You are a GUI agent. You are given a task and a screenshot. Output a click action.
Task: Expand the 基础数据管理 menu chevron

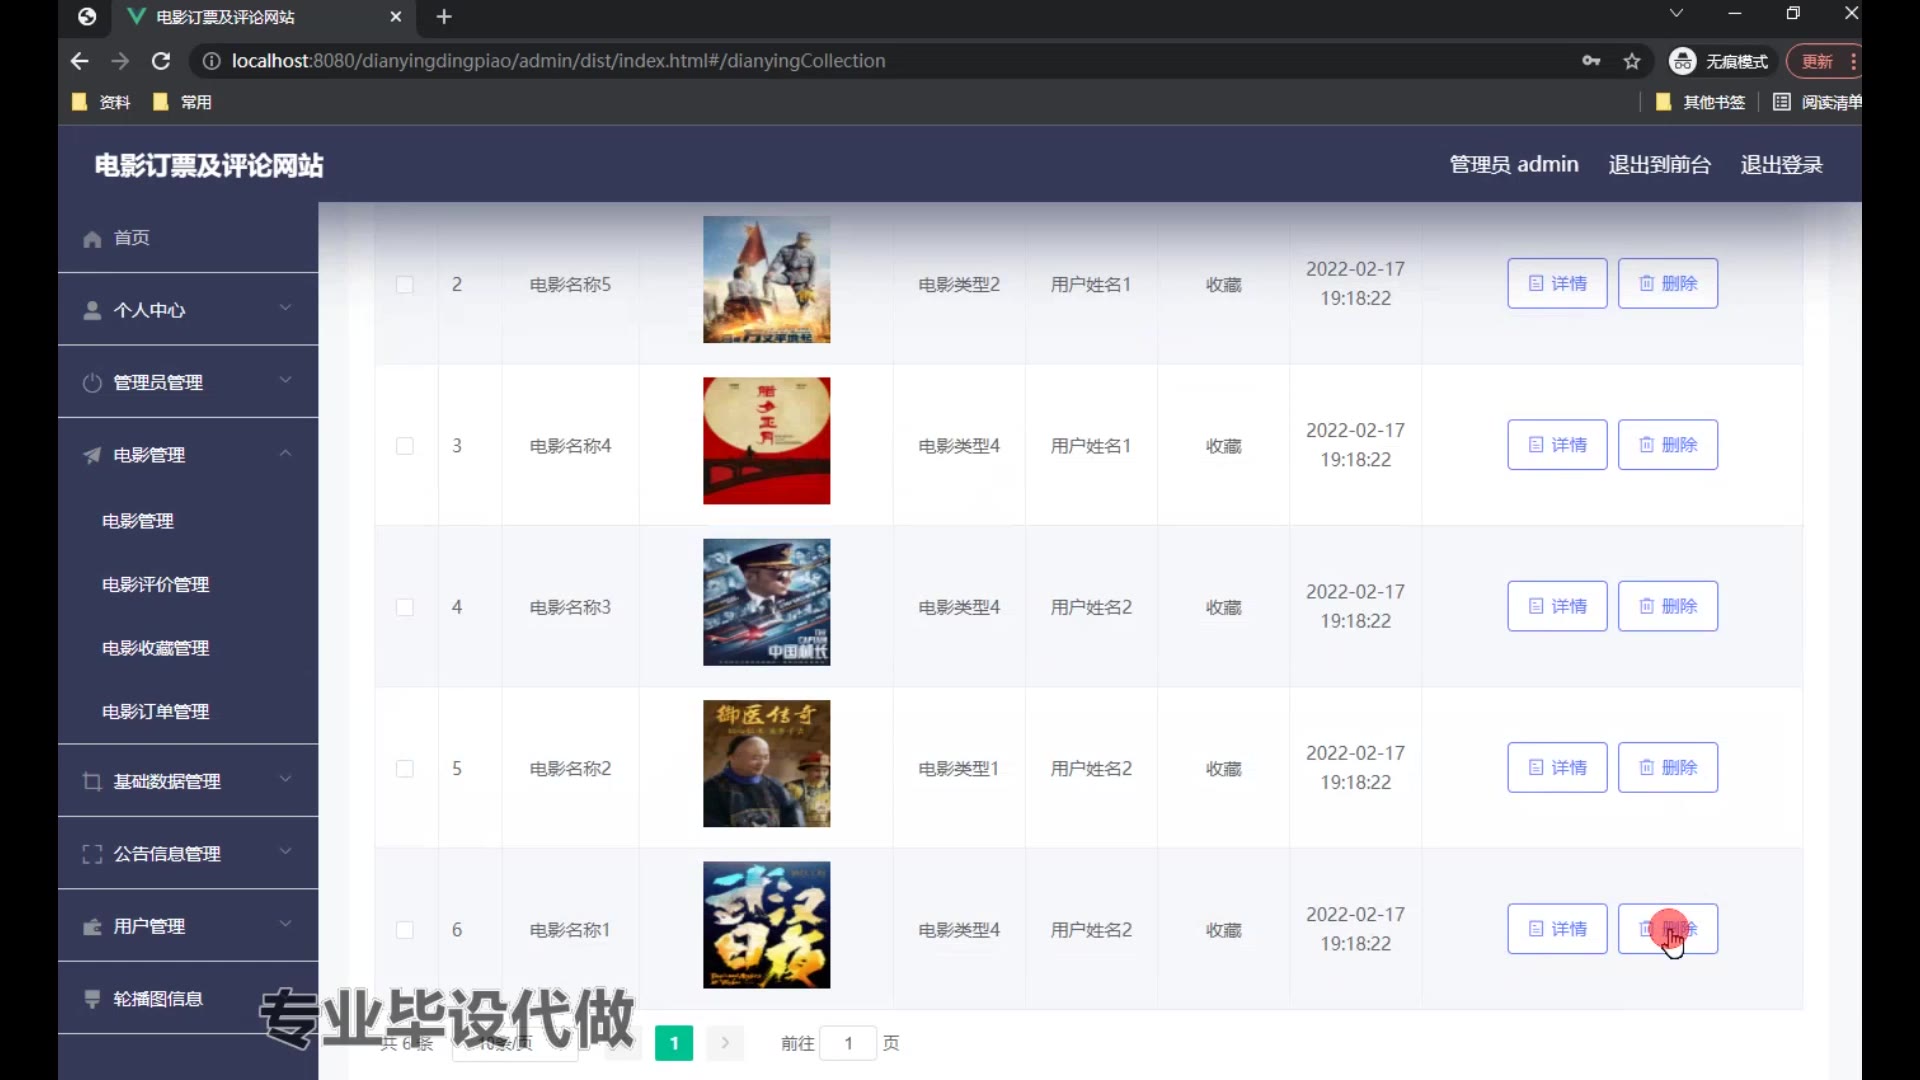click(x=285, y=779)
